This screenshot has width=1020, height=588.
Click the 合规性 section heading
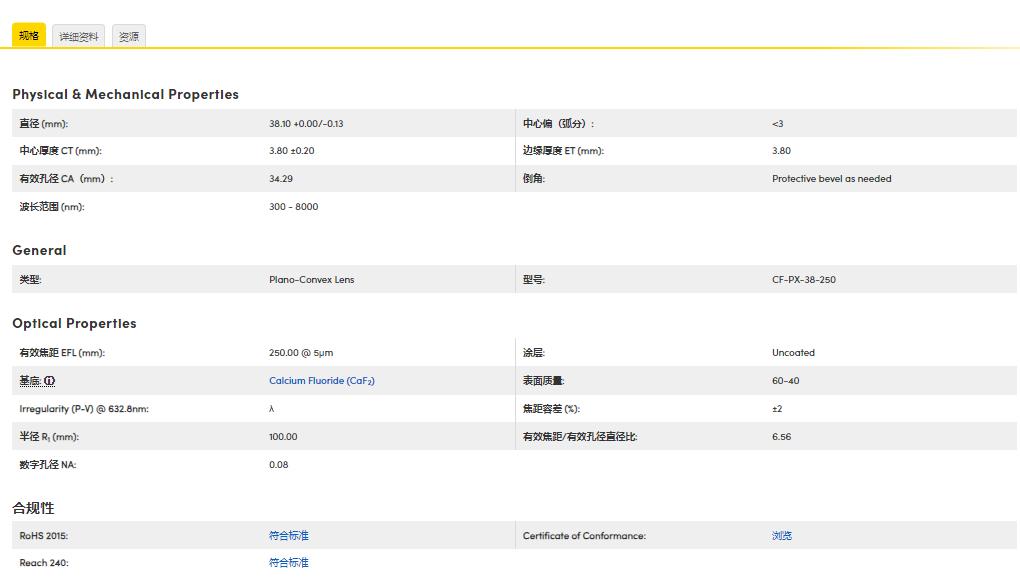33,508
